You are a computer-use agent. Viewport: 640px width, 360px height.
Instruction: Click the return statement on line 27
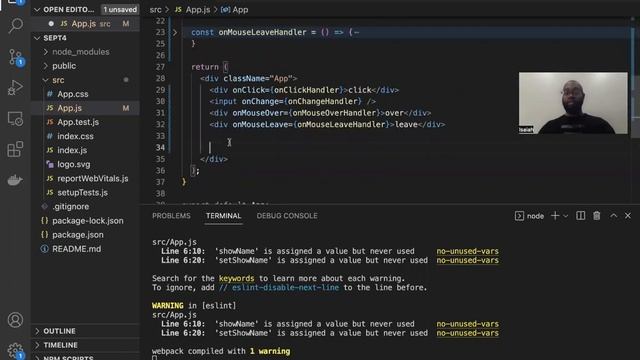[209, 67]
